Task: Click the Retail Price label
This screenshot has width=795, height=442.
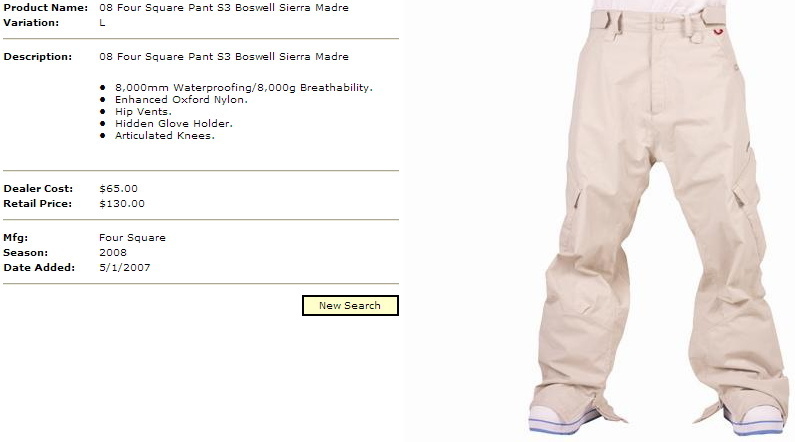Action: pos(38,204)
